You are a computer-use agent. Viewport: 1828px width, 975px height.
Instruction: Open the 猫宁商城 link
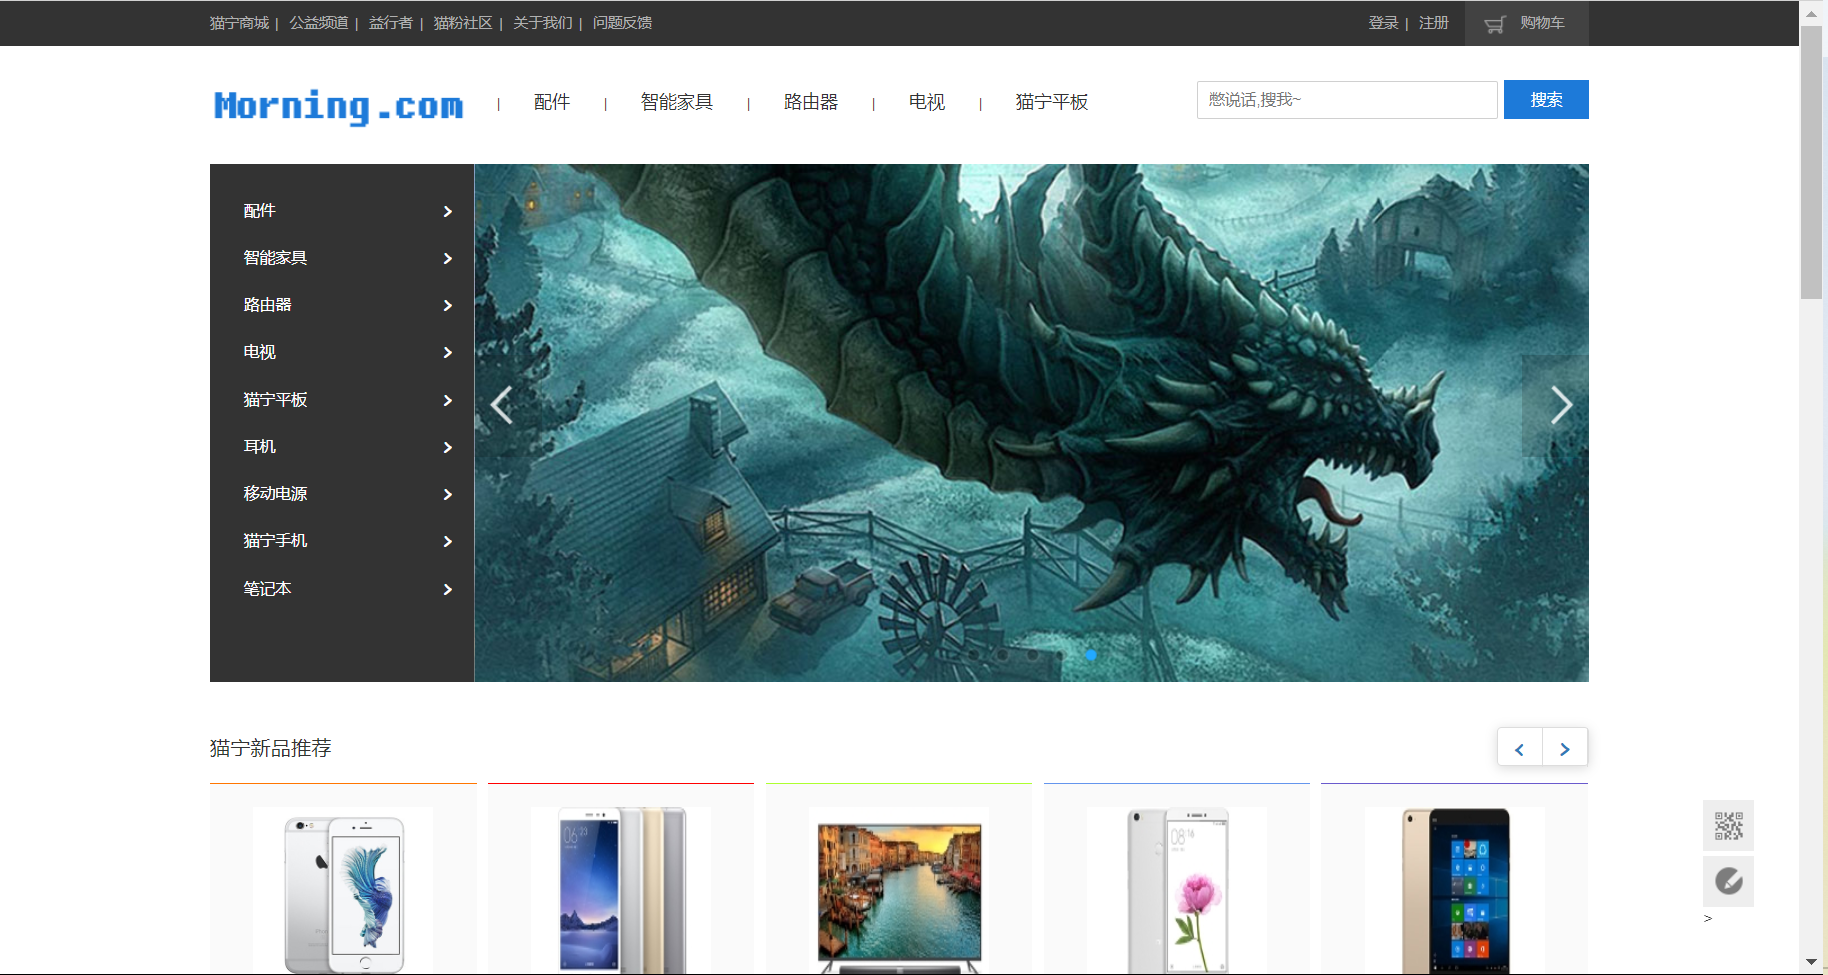(240, 23)
